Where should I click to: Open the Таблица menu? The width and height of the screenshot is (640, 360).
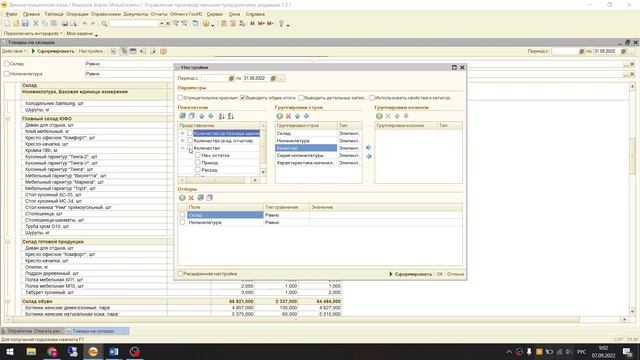(x=54, y=14)
